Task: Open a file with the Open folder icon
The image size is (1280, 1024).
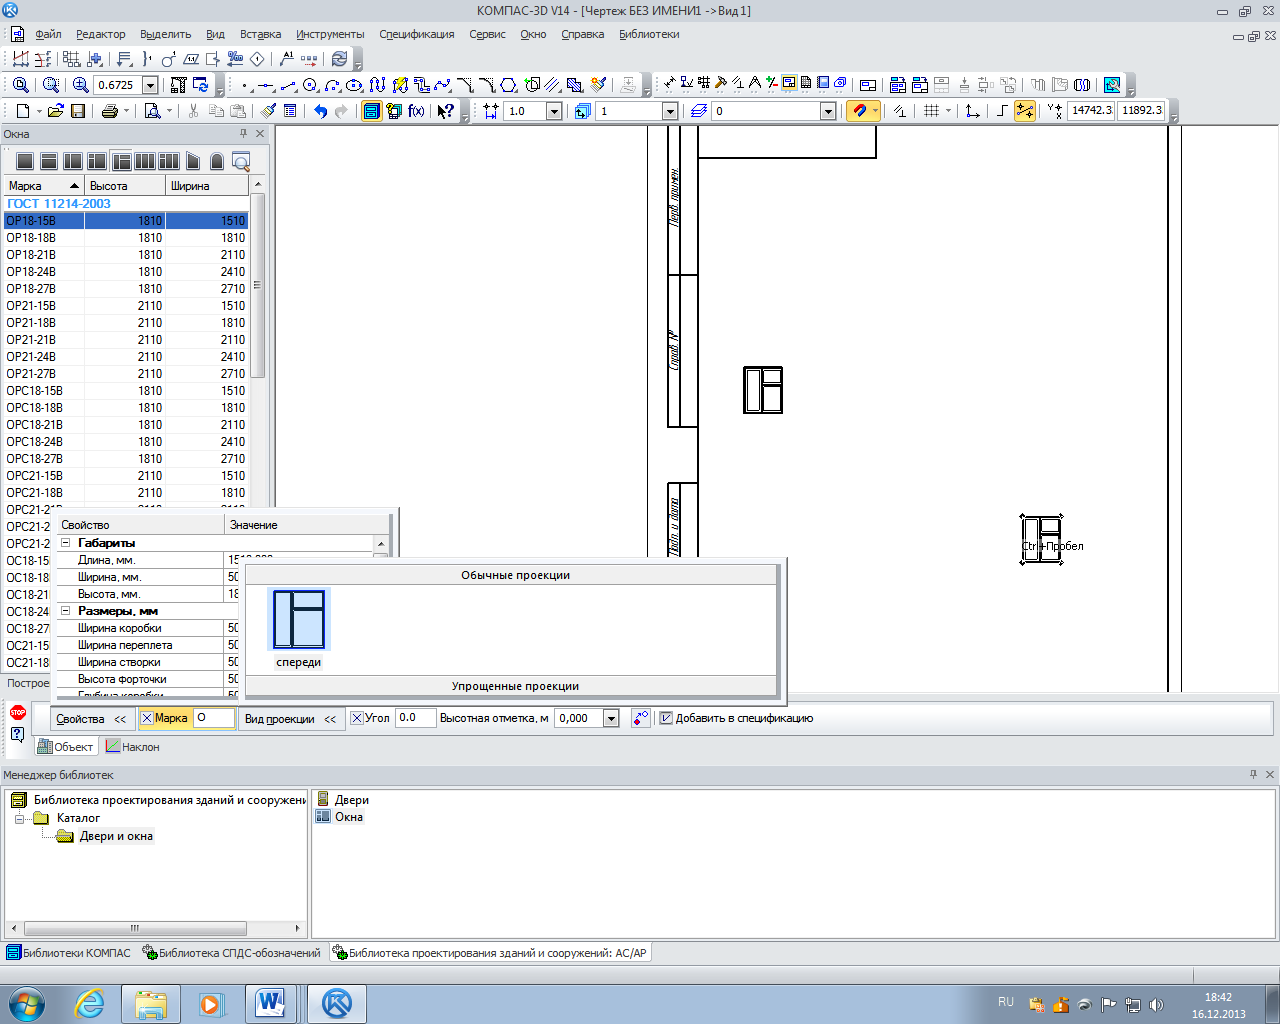Action: pyautogui.click(x=55, y=111)
